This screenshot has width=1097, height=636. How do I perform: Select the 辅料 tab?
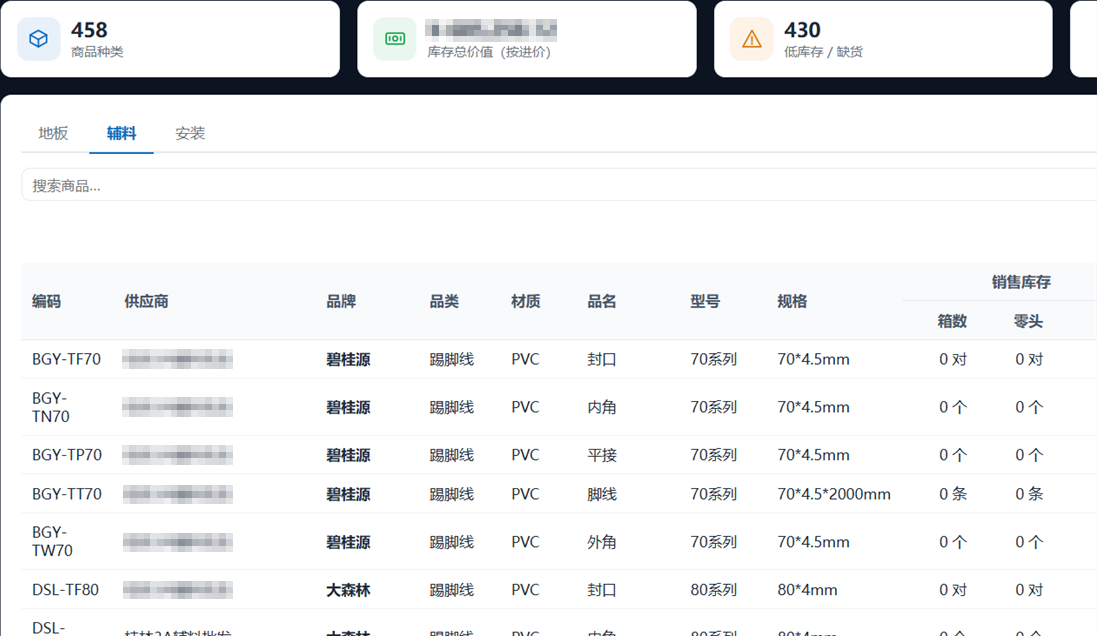click(121, 133)
